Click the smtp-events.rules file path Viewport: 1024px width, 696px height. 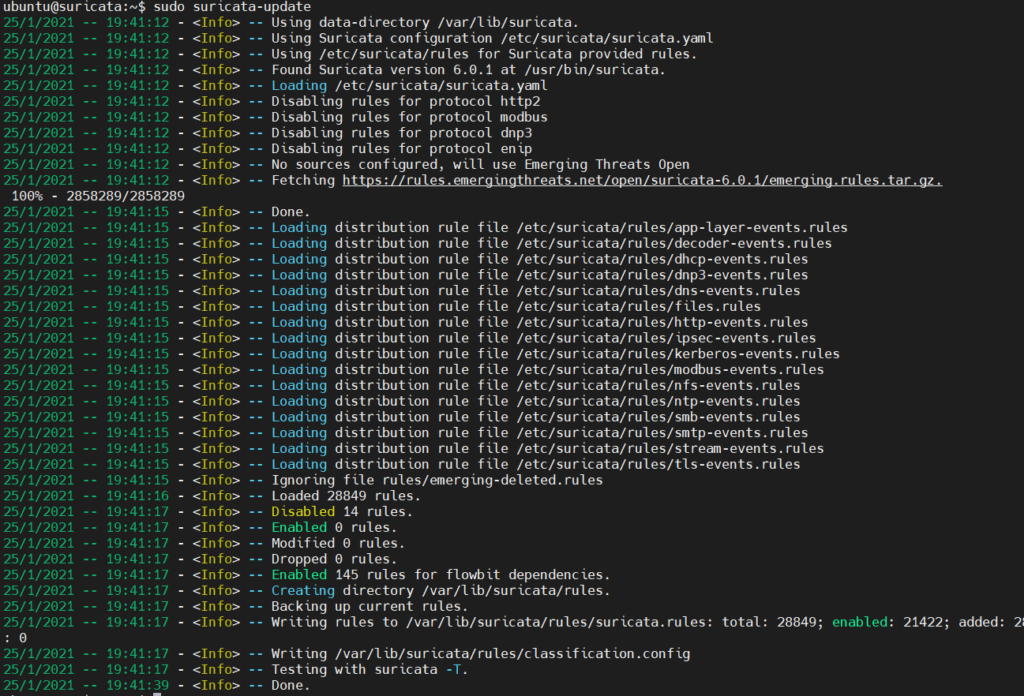pyautogui.click(x=662, y=432)
